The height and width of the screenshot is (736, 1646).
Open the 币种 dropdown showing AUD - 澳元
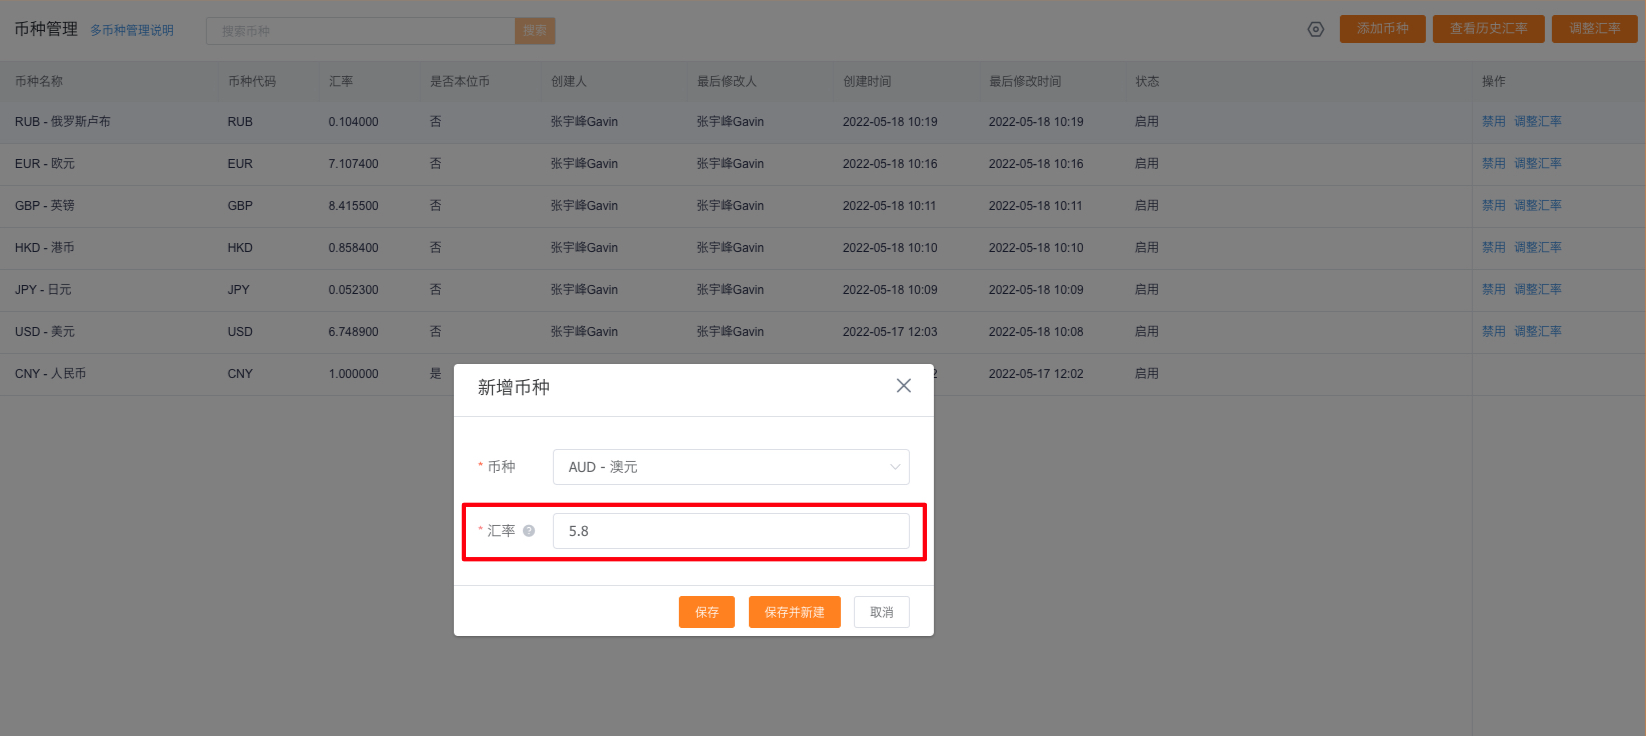[x=731, y=467]
